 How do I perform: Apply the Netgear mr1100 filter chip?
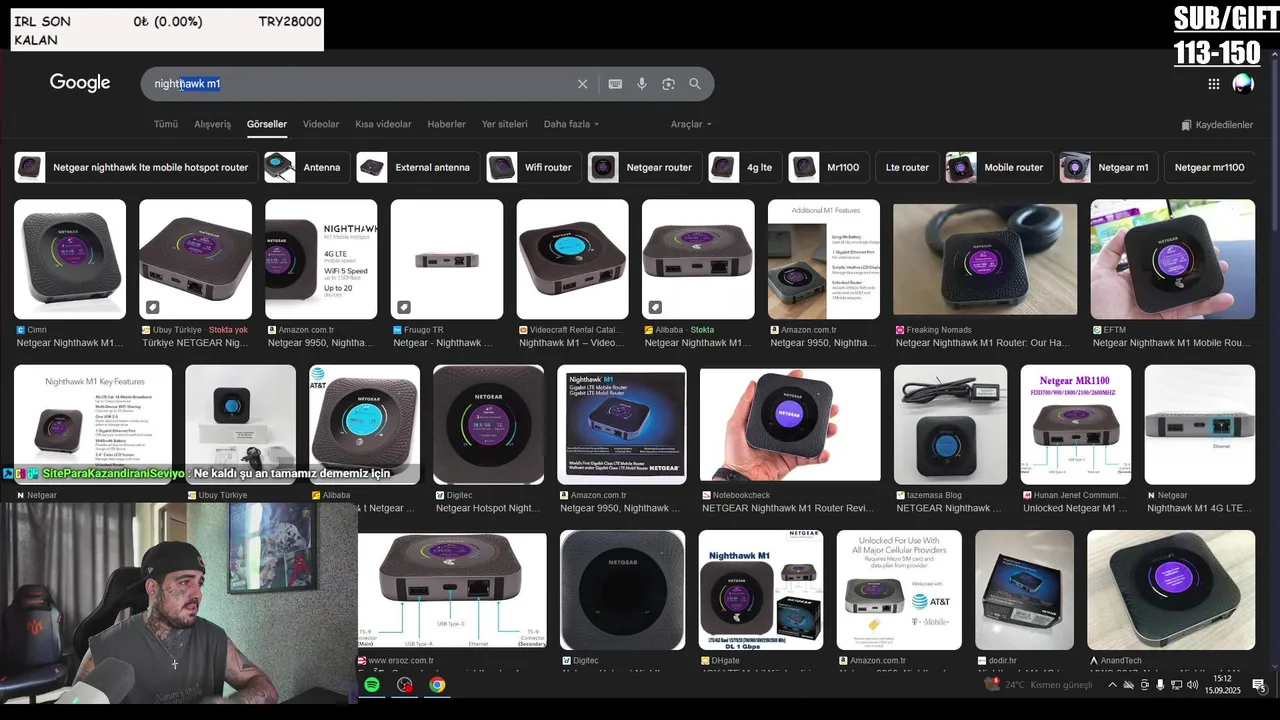1209,167
